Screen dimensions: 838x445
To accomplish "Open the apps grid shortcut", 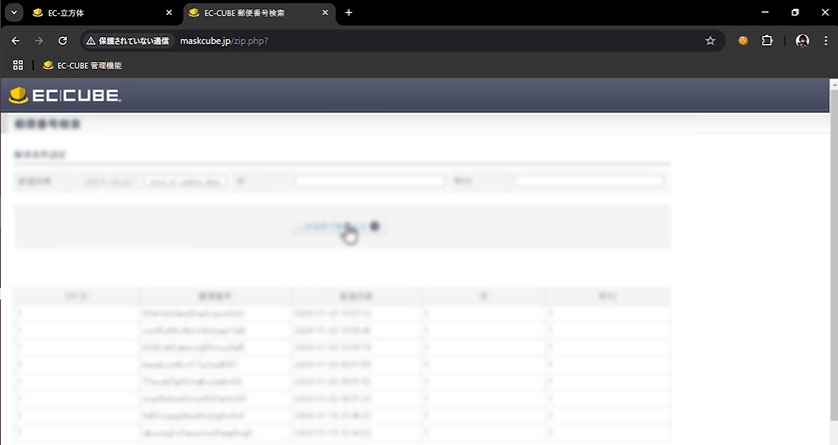I will (x=18, y=65).
